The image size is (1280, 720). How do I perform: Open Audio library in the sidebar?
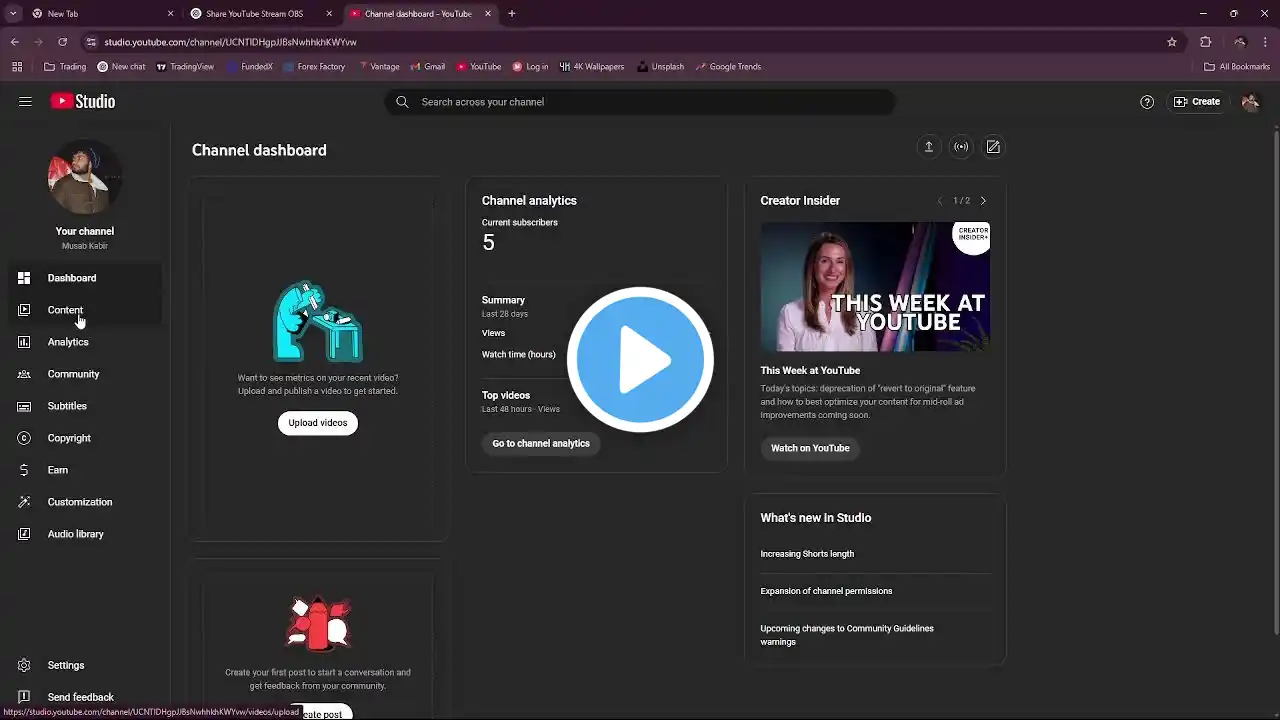85,534
